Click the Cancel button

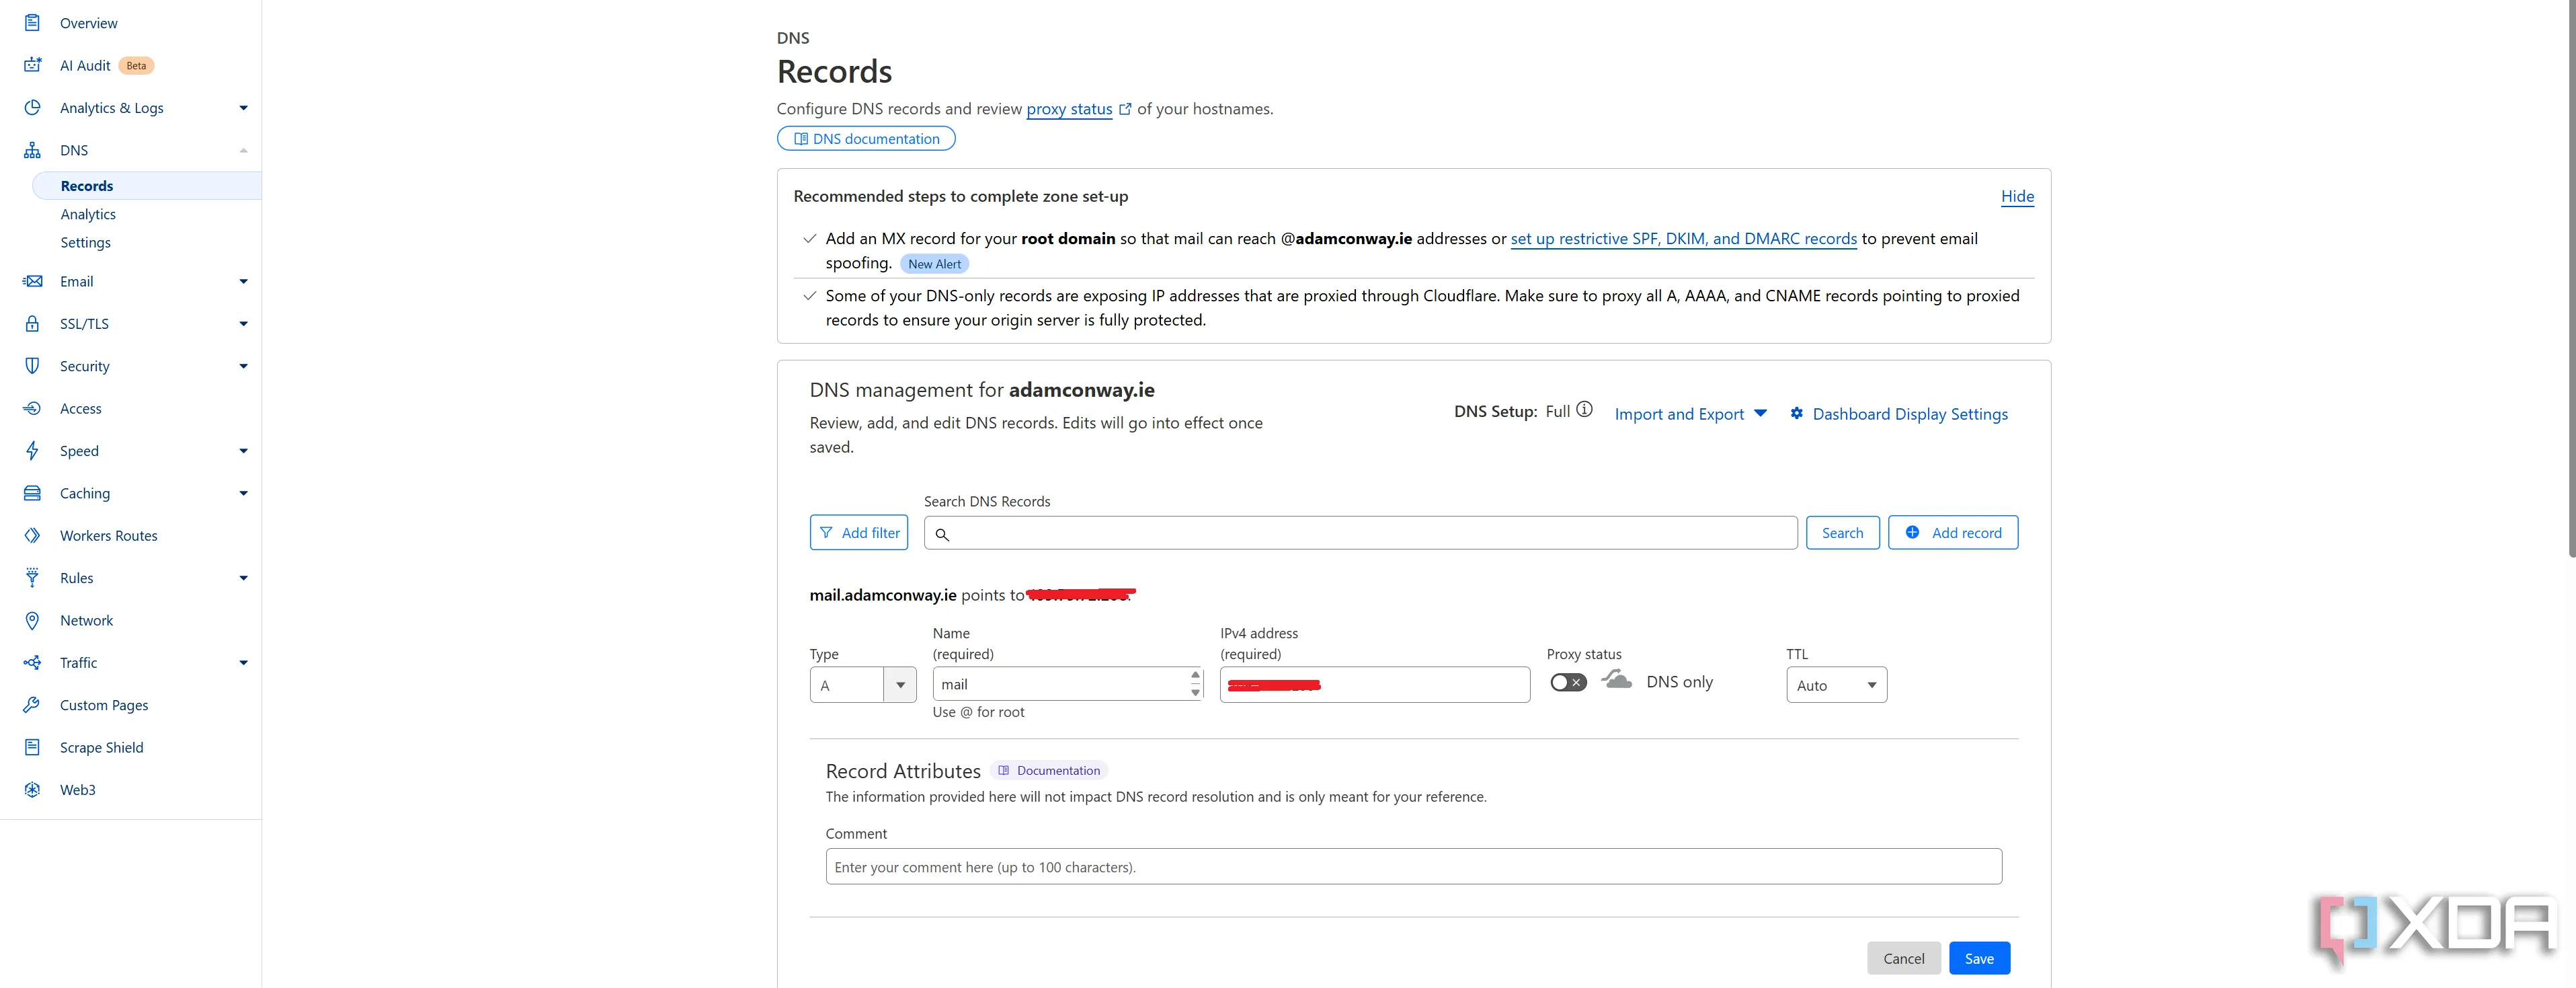[1903, 958]
